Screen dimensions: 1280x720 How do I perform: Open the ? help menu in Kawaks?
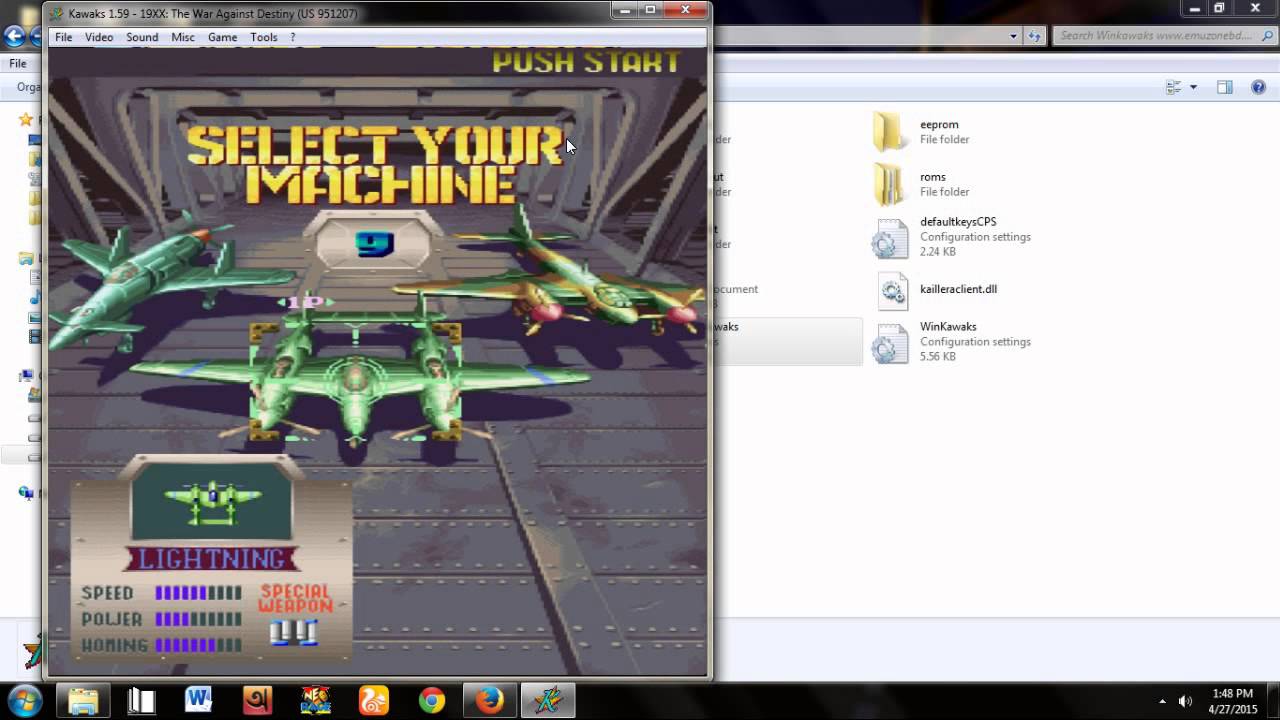[293, 37]
